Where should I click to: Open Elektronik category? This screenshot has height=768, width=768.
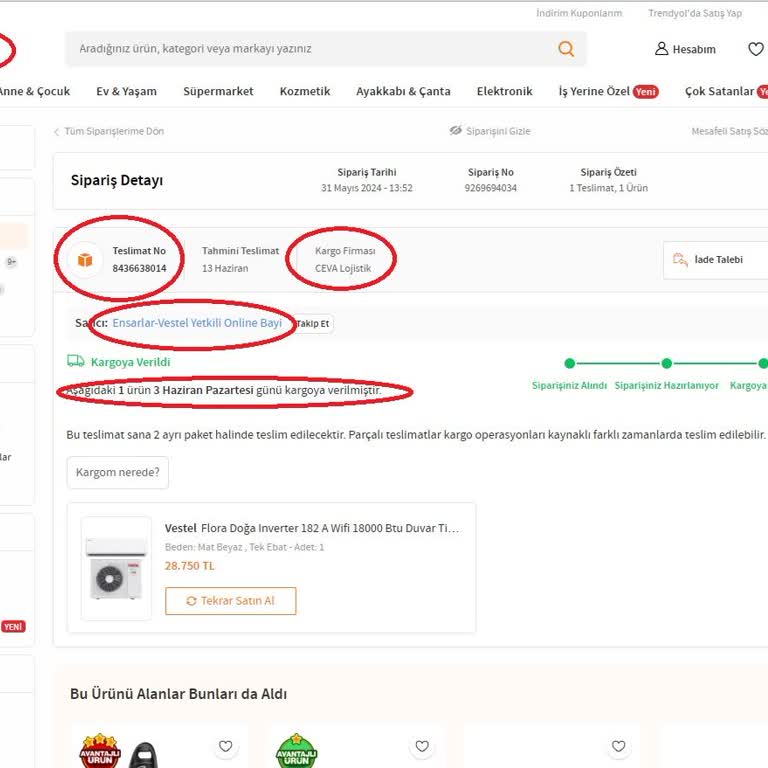pos(504,92)
